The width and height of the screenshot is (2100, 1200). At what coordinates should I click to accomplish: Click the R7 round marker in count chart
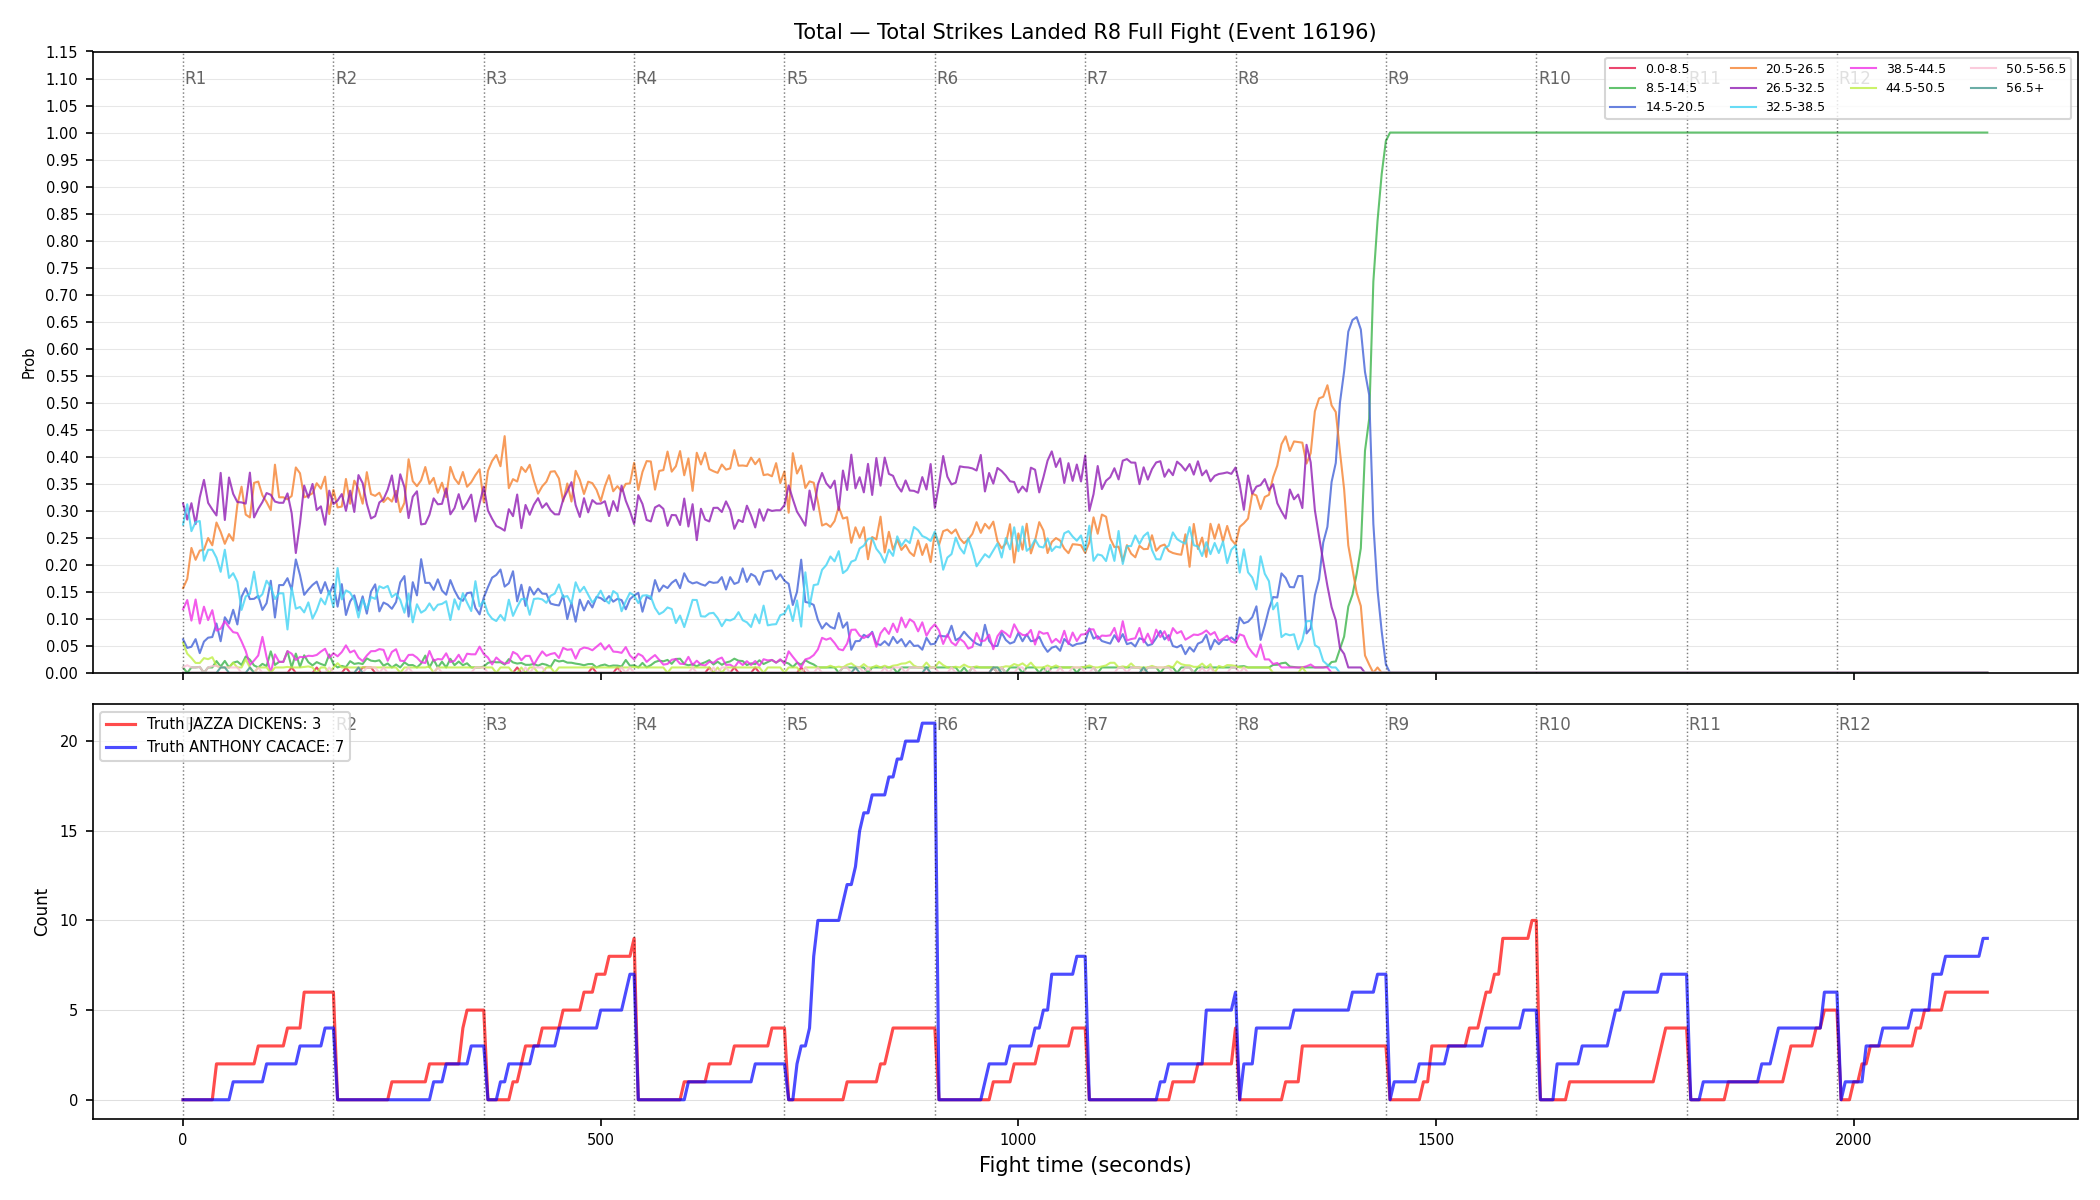click(x=1097, y=724)
